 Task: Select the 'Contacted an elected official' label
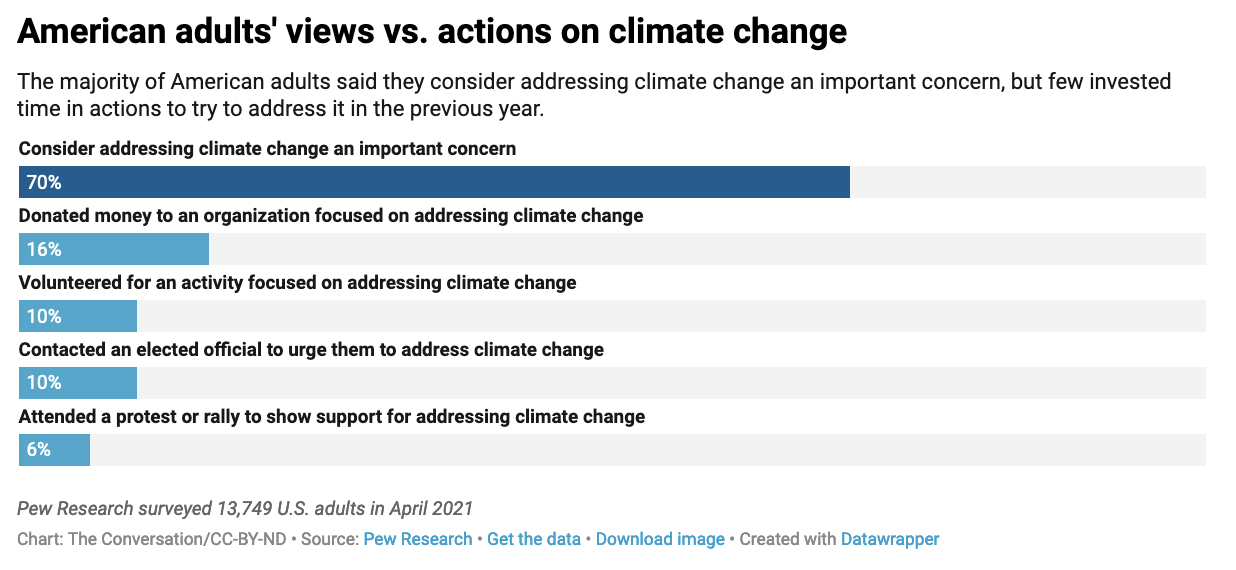tap(311, 349)
